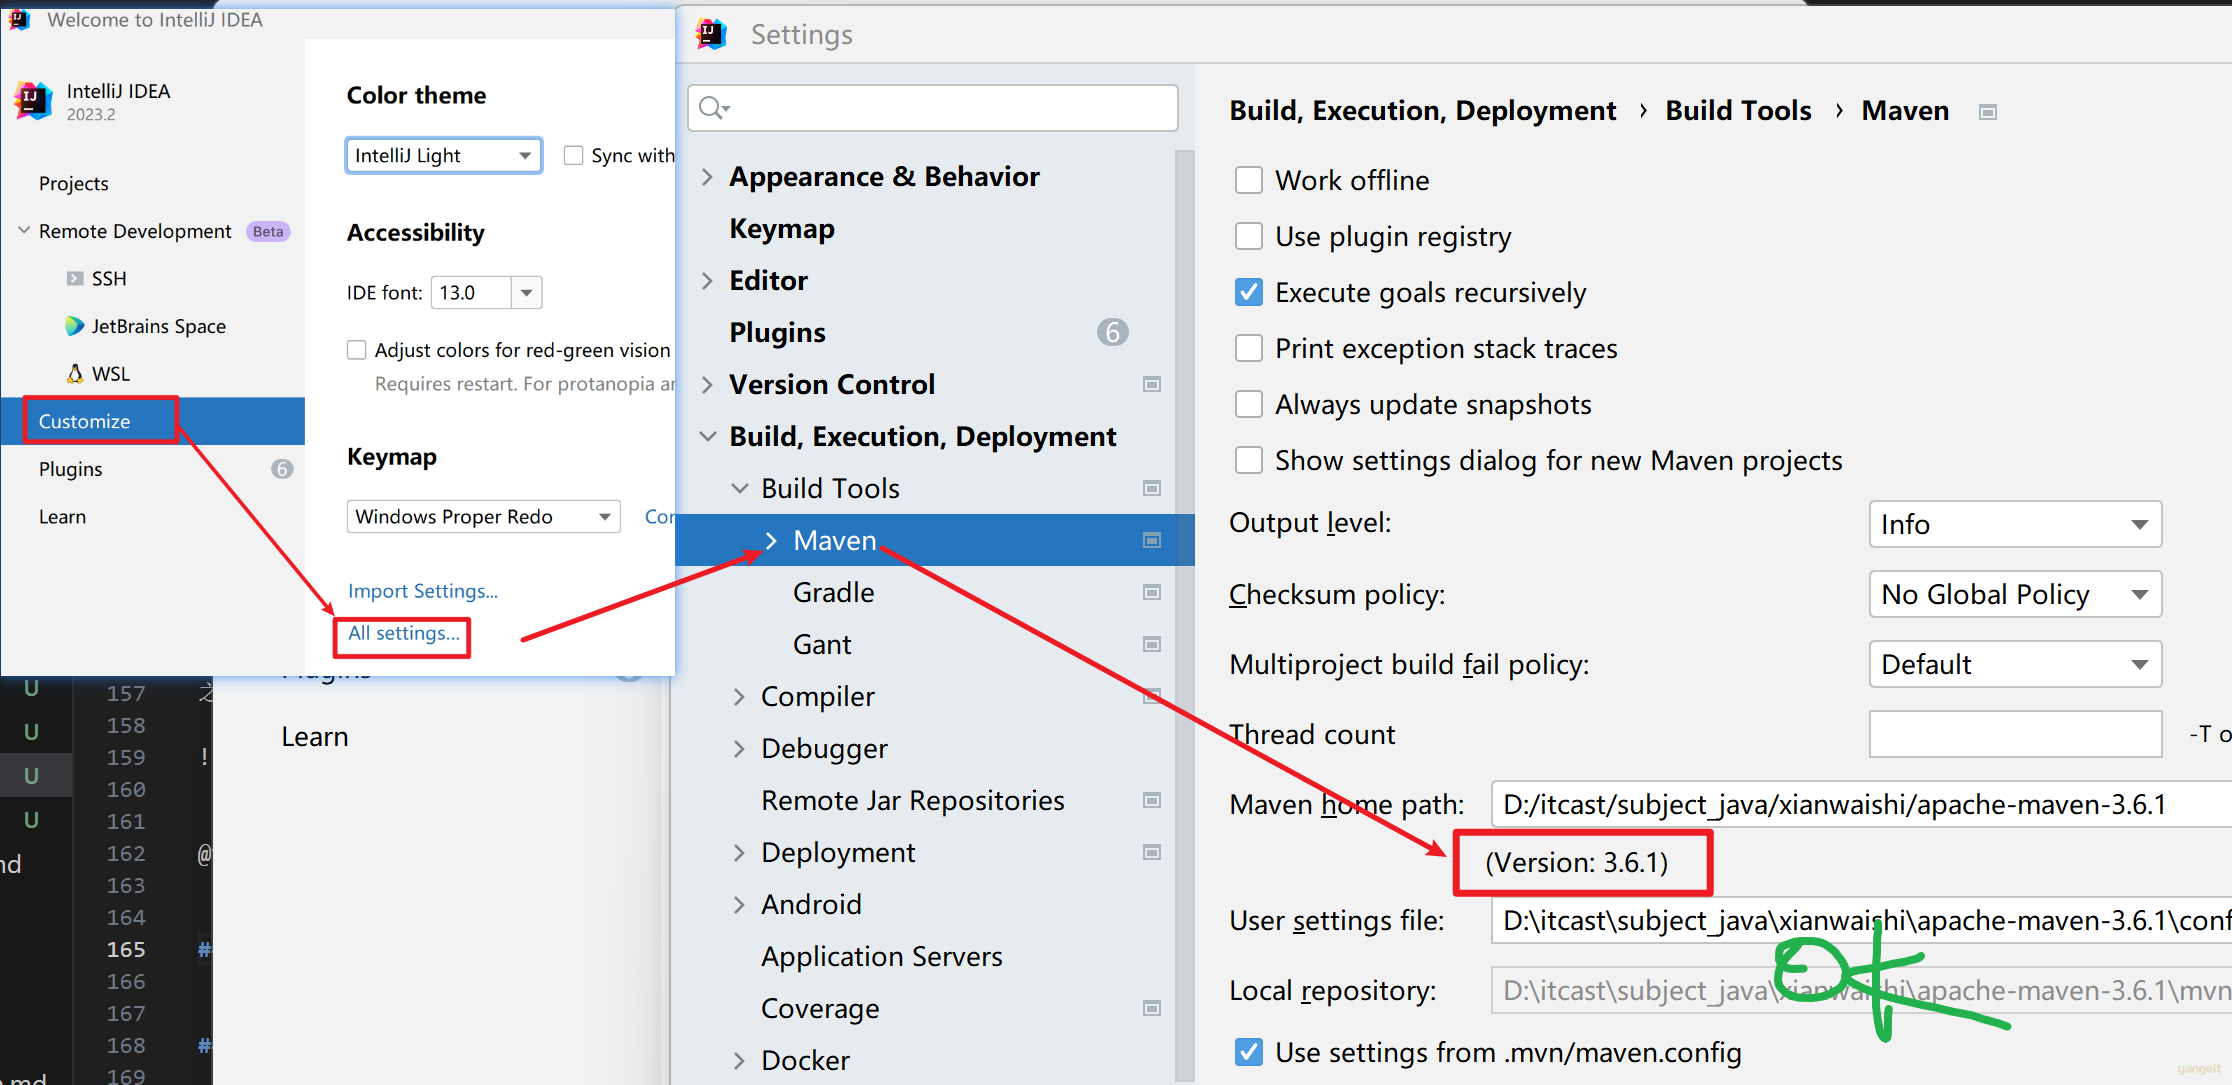Select Gradle settings page
The image size is (2232, 1085).
click(834, 593)
